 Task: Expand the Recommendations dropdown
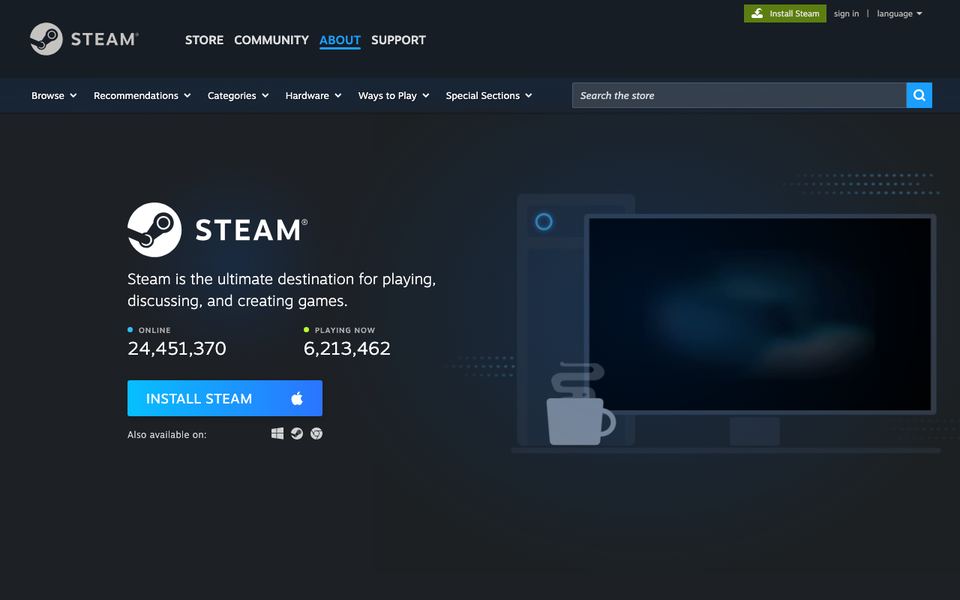click(x=142, y=96)
